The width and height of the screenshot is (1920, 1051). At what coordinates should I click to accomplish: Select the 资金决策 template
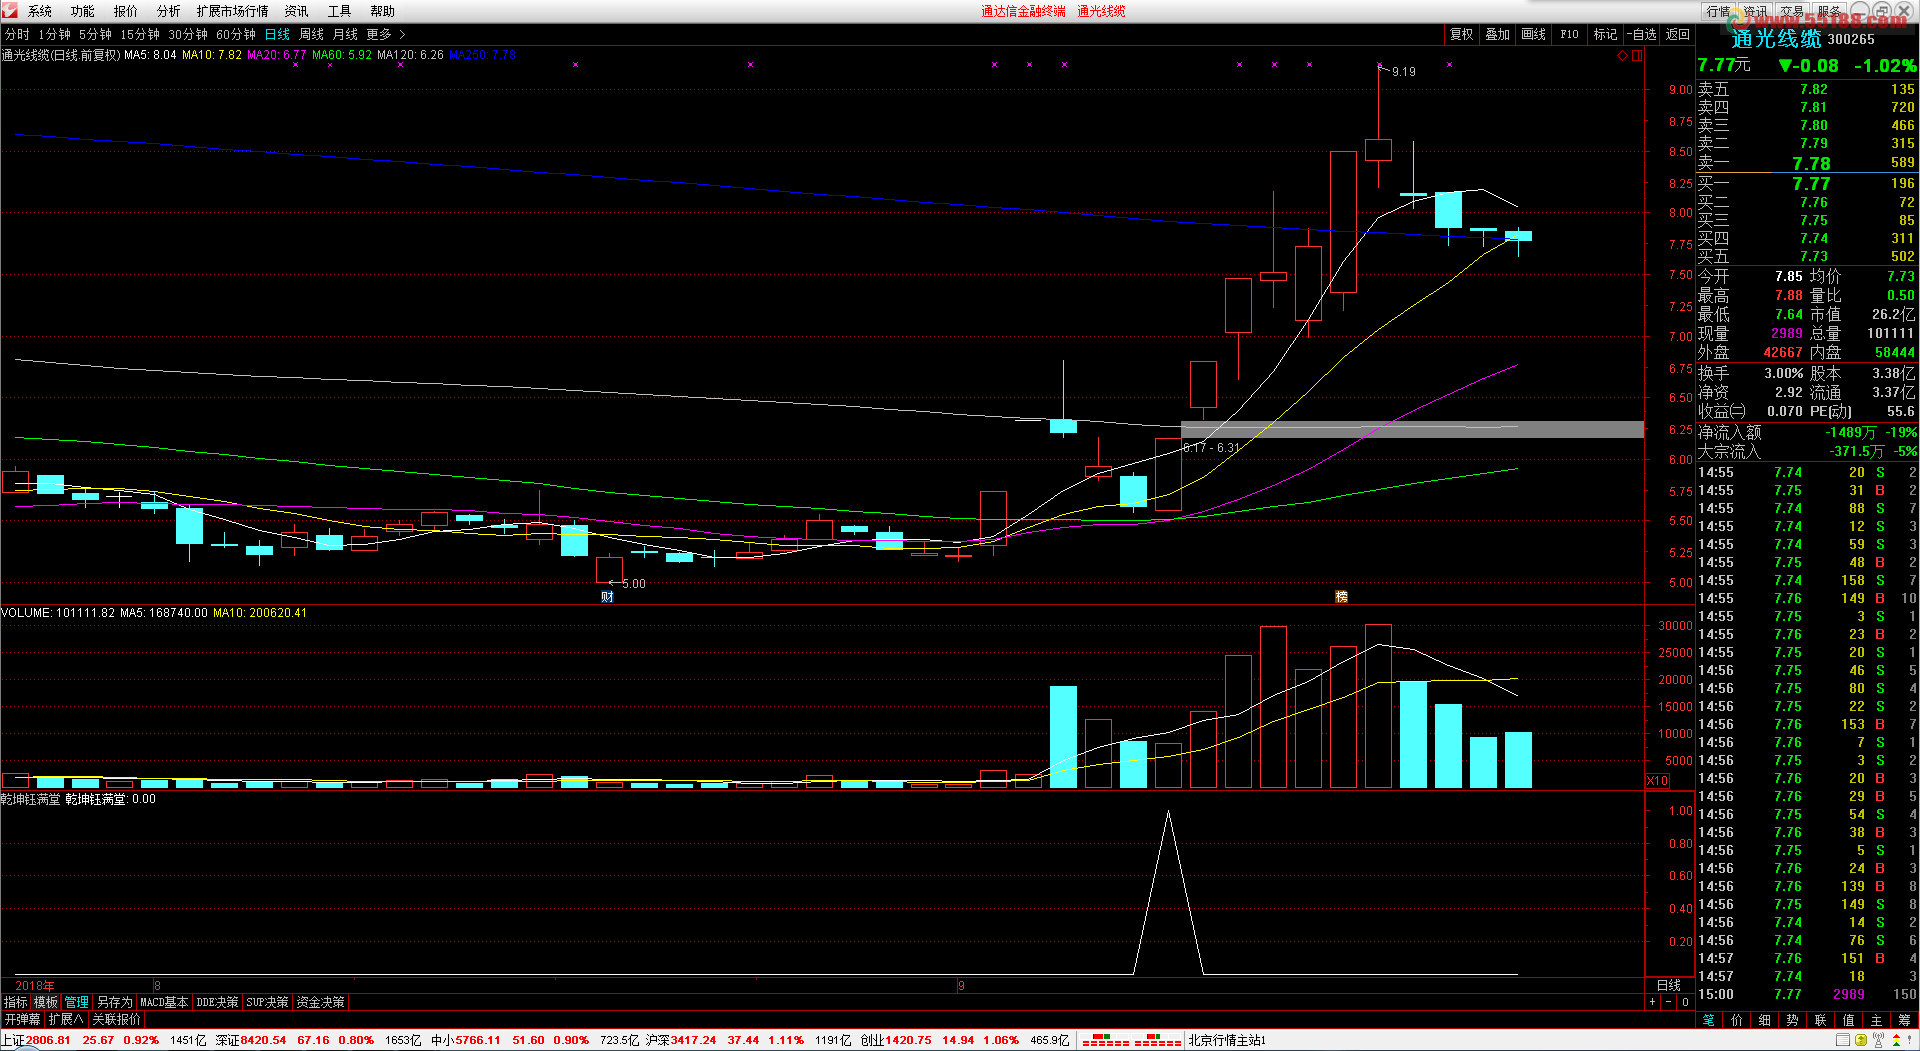pos(321,1002)
